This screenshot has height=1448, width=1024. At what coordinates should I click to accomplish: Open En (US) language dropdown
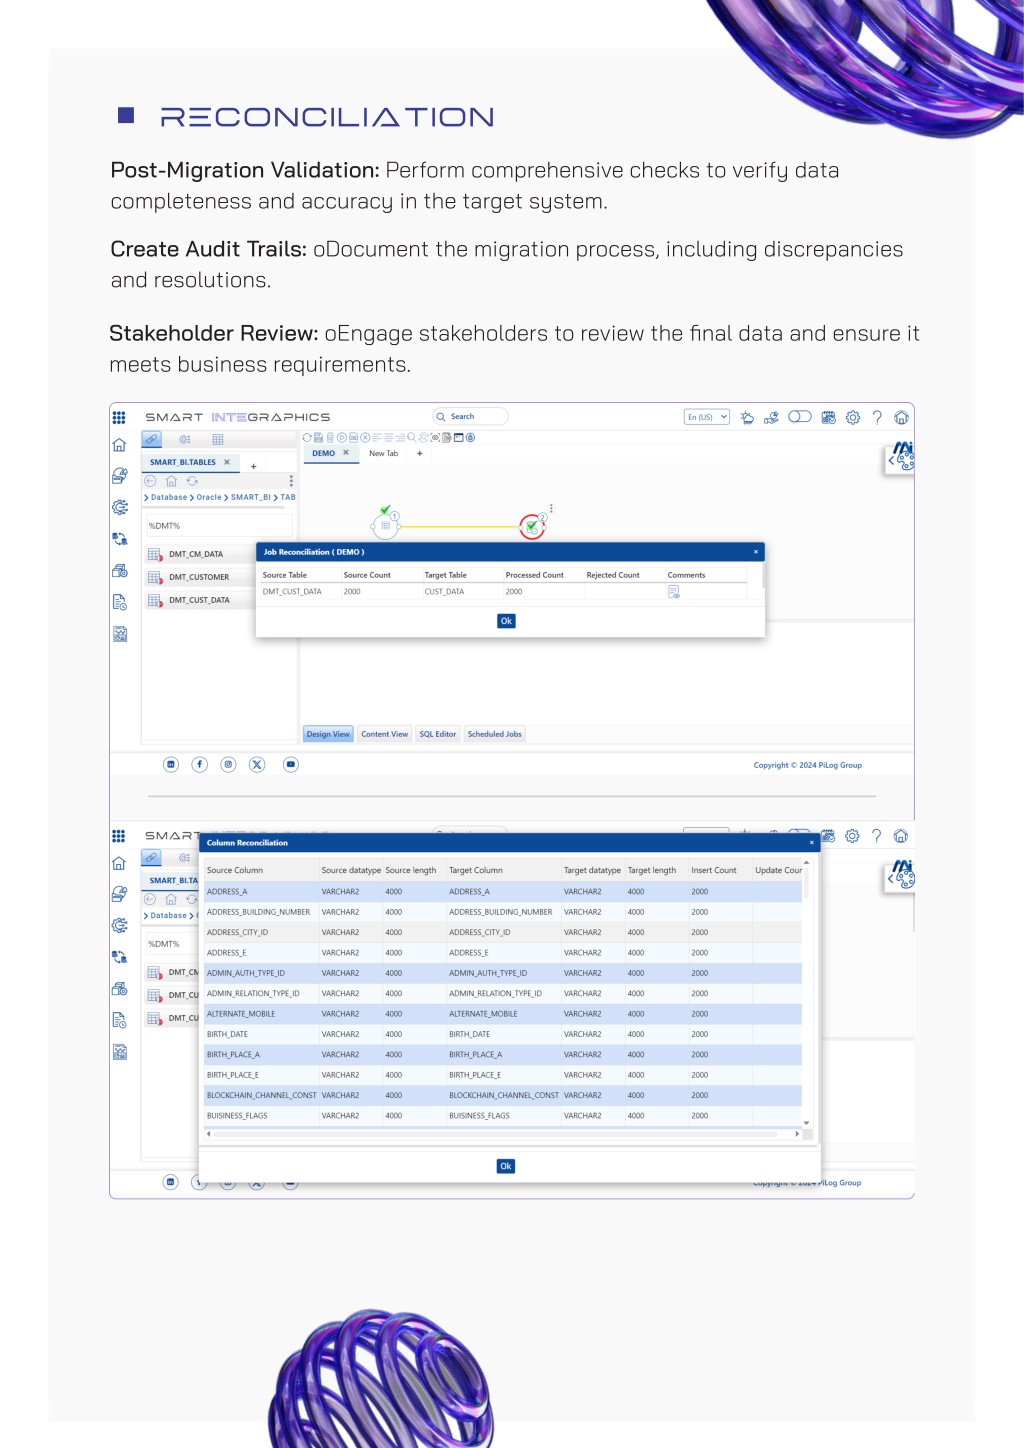(707, 417)
